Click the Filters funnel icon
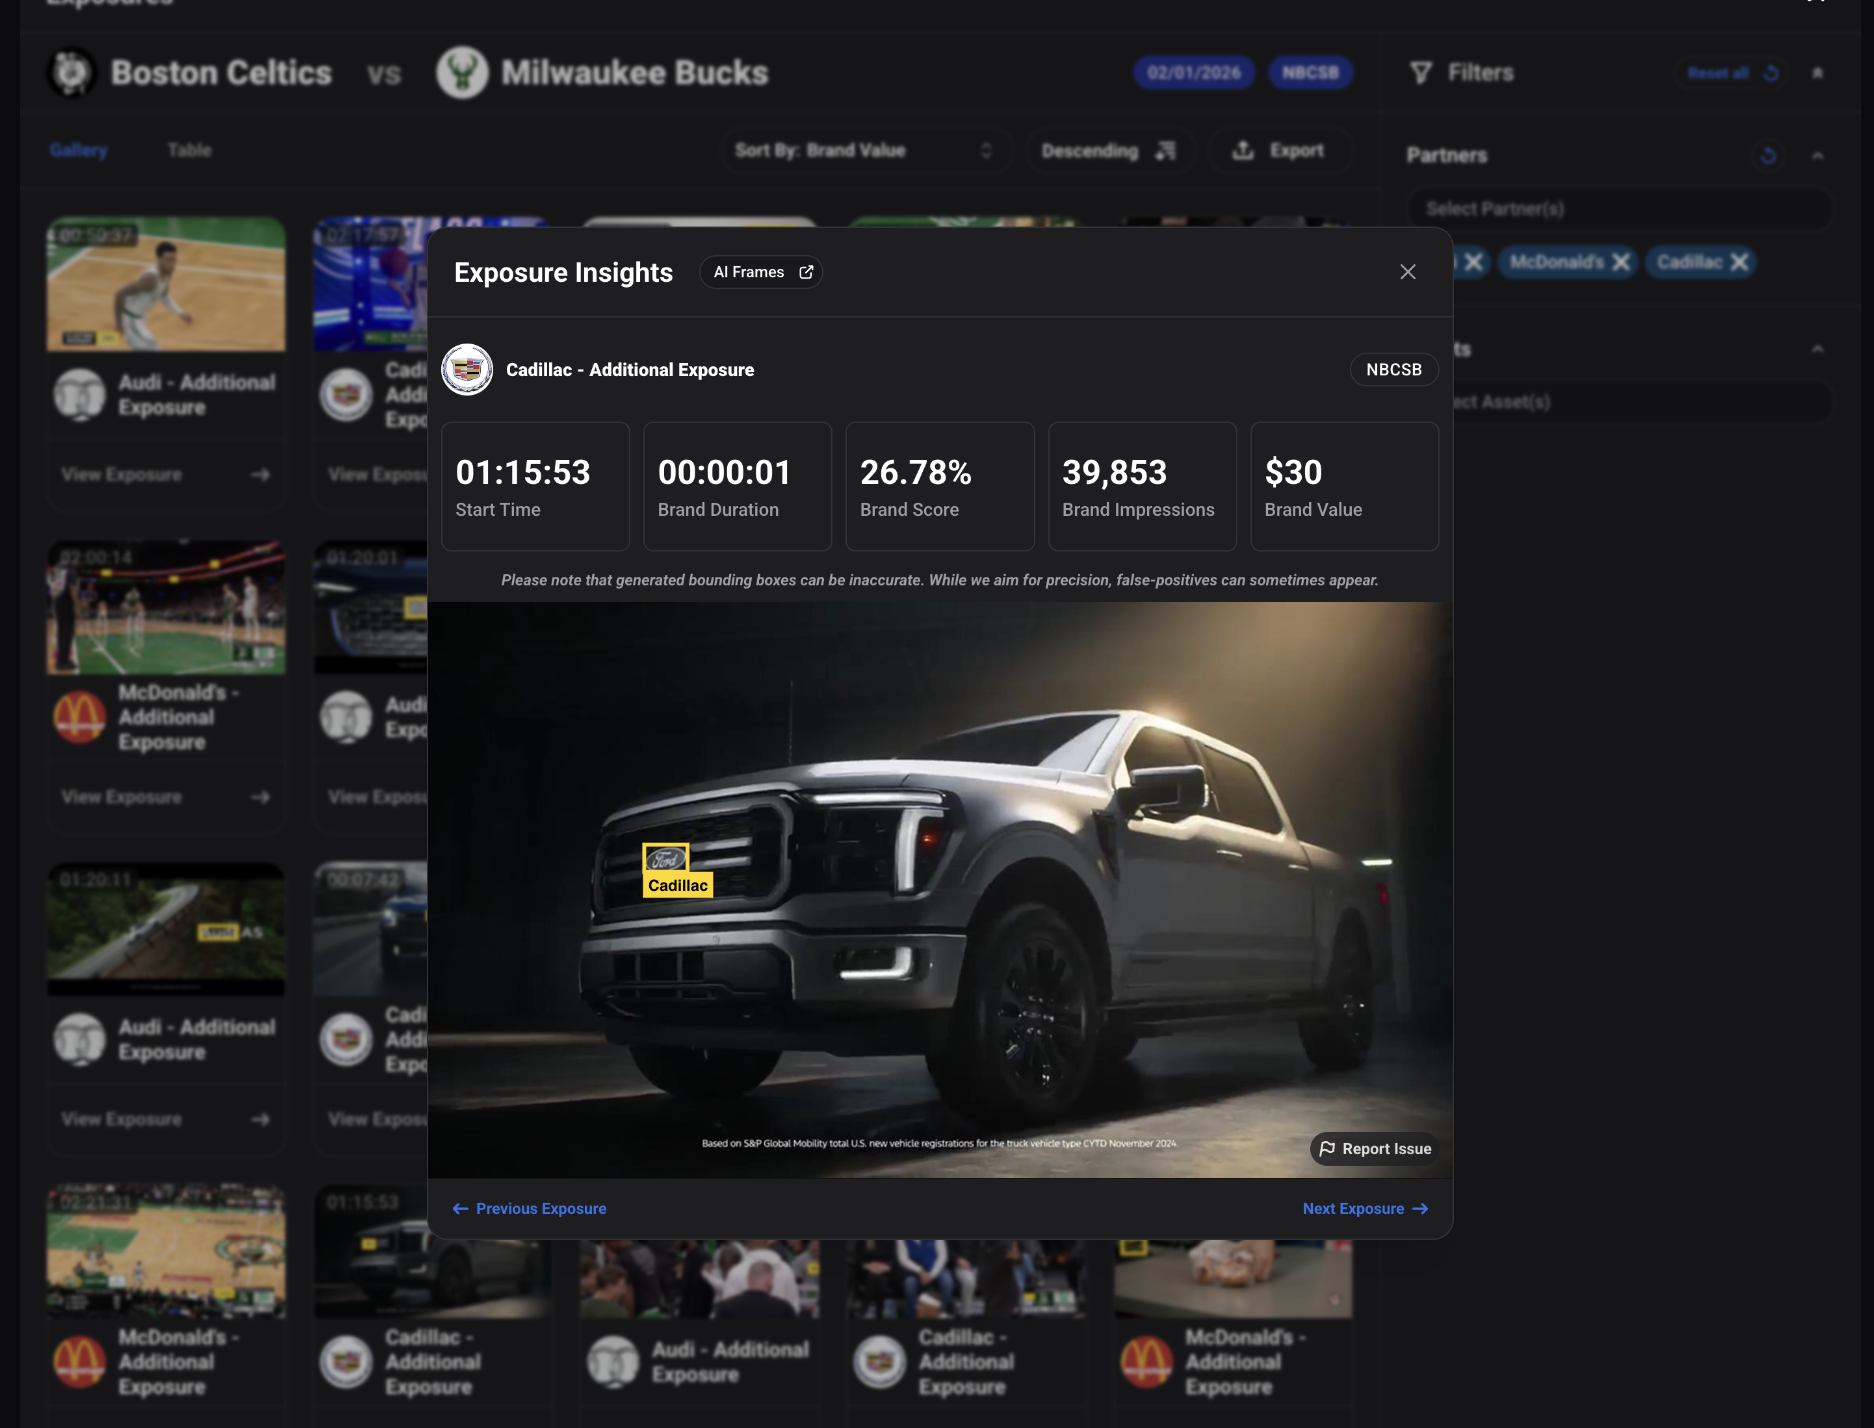 (x=1421, y=73)
